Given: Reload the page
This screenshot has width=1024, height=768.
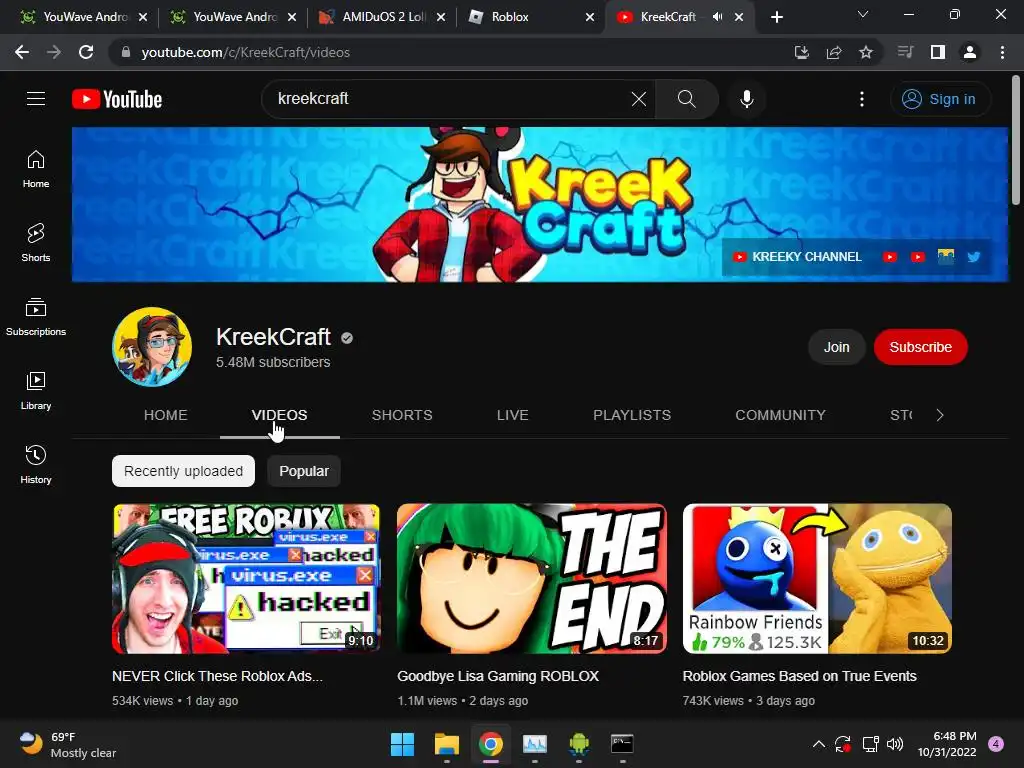Looking at the screenshot, I should [x=86, y=52].
